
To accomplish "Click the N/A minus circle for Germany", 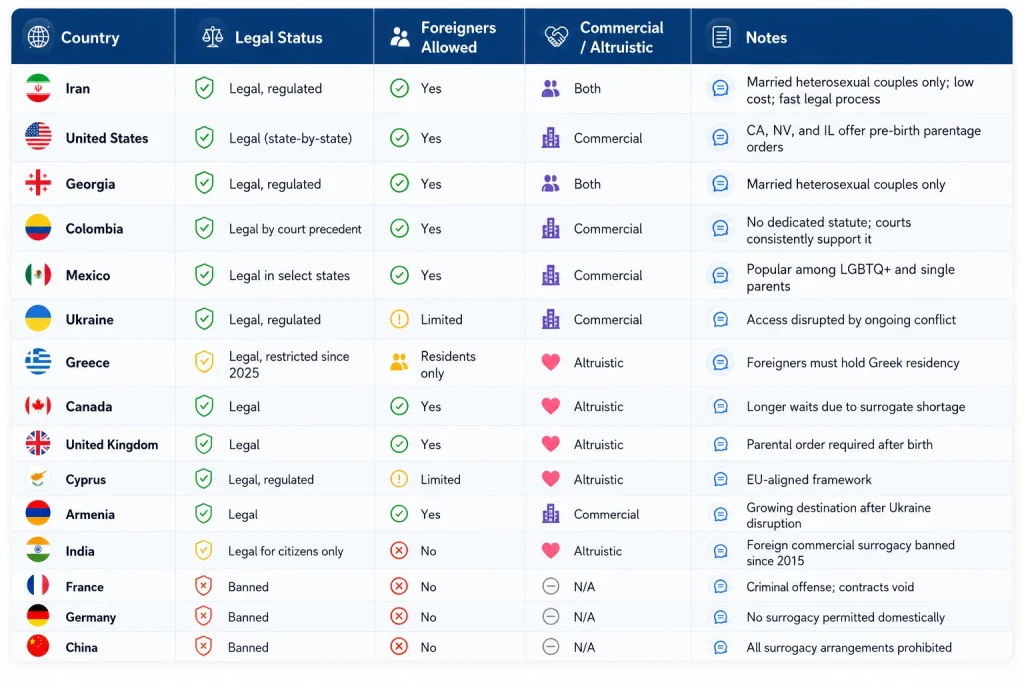I will tap(551, 616).
